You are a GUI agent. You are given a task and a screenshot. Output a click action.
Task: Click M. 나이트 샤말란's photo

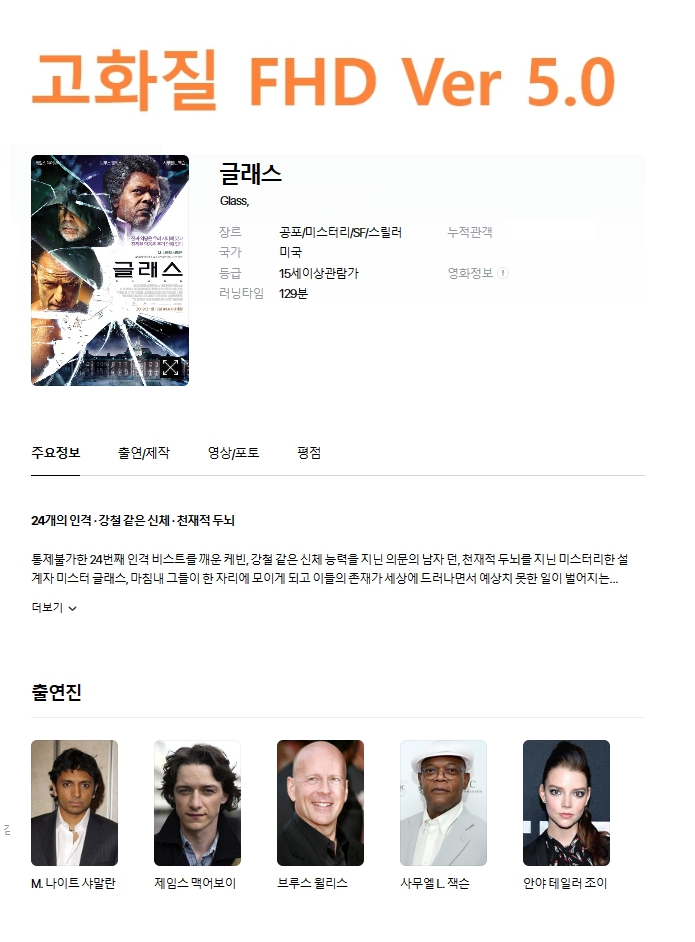74,803
